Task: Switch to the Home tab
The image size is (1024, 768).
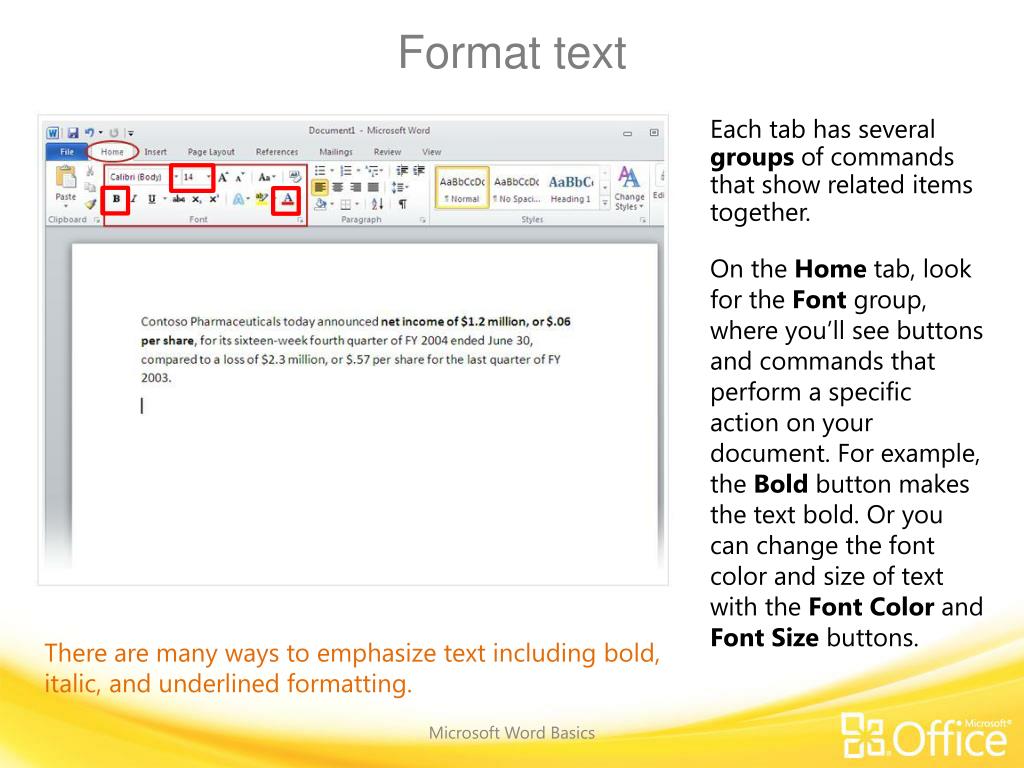Action: (112, 152)
